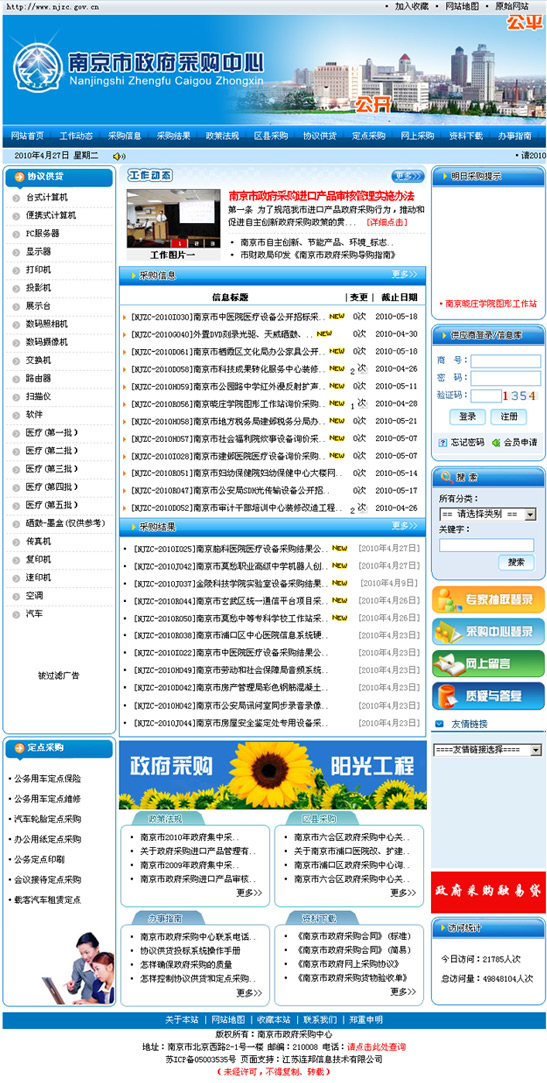Click the speaker icon beside the date
Screen dimensions: 547x1083
click(118, 156)
